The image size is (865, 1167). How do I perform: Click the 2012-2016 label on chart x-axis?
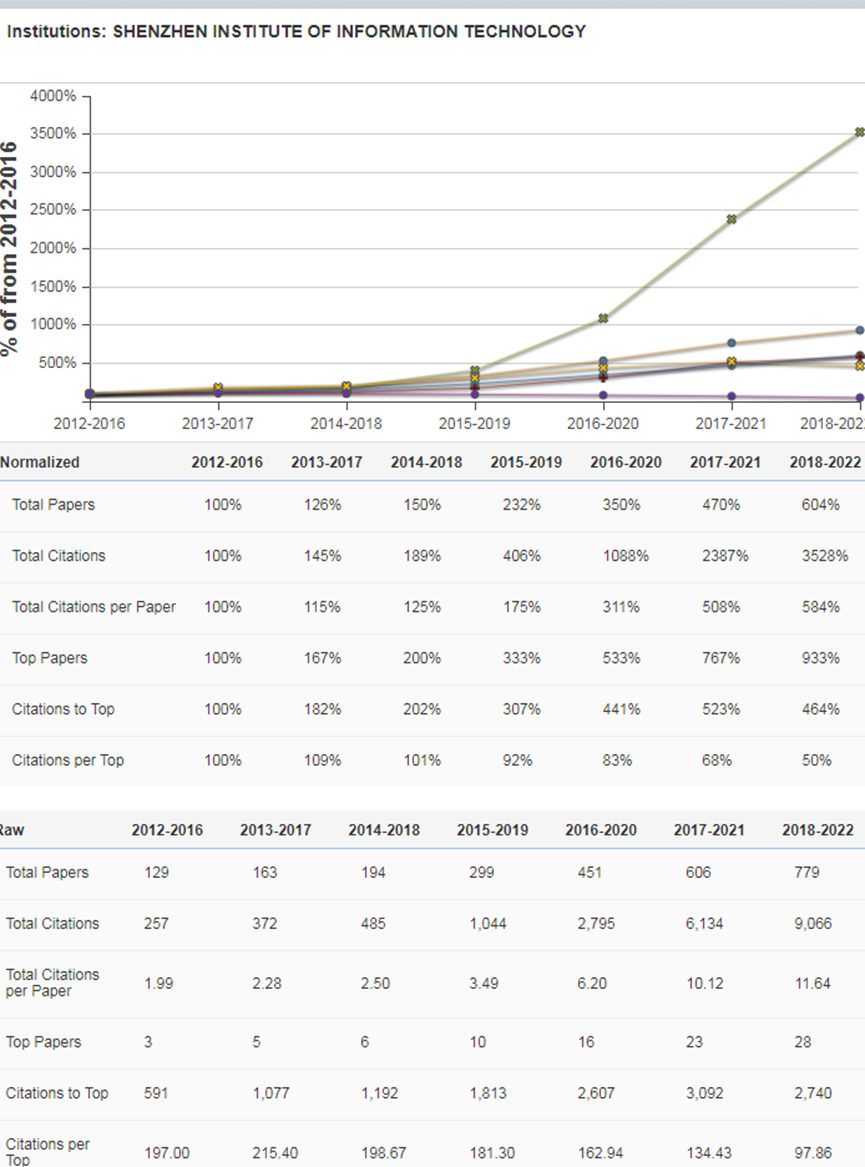[x=89, y=424]
